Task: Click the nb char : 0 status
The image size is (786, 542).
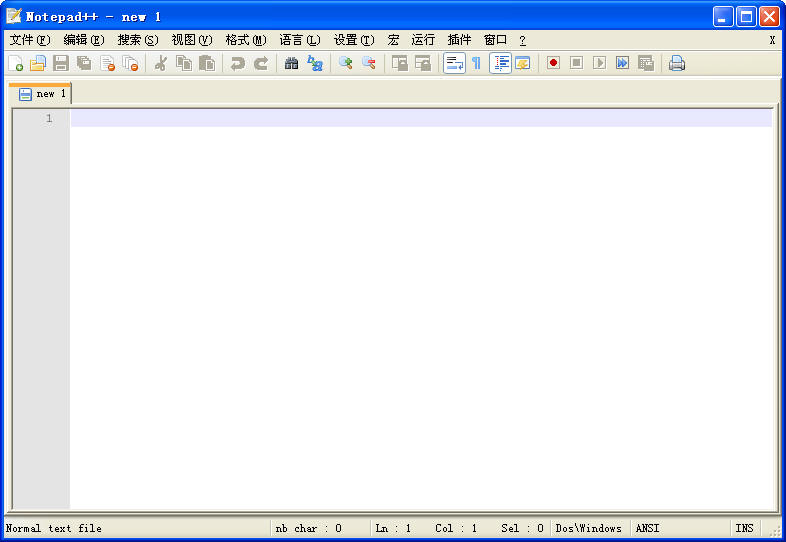Action: (x=308, y=528)
